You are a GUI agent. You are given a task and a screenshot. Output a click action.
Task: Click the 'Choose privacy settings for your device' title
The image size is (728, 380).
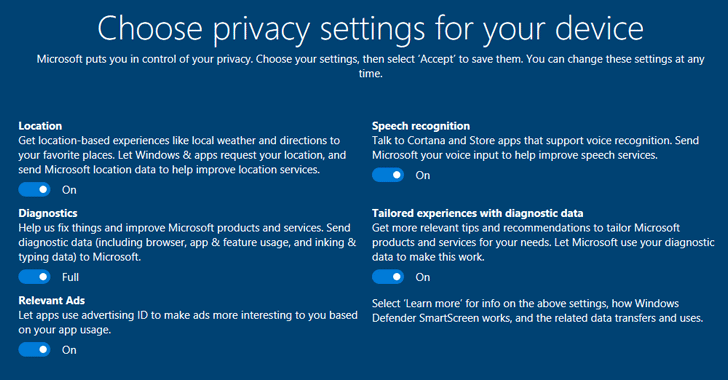(370, 29)
